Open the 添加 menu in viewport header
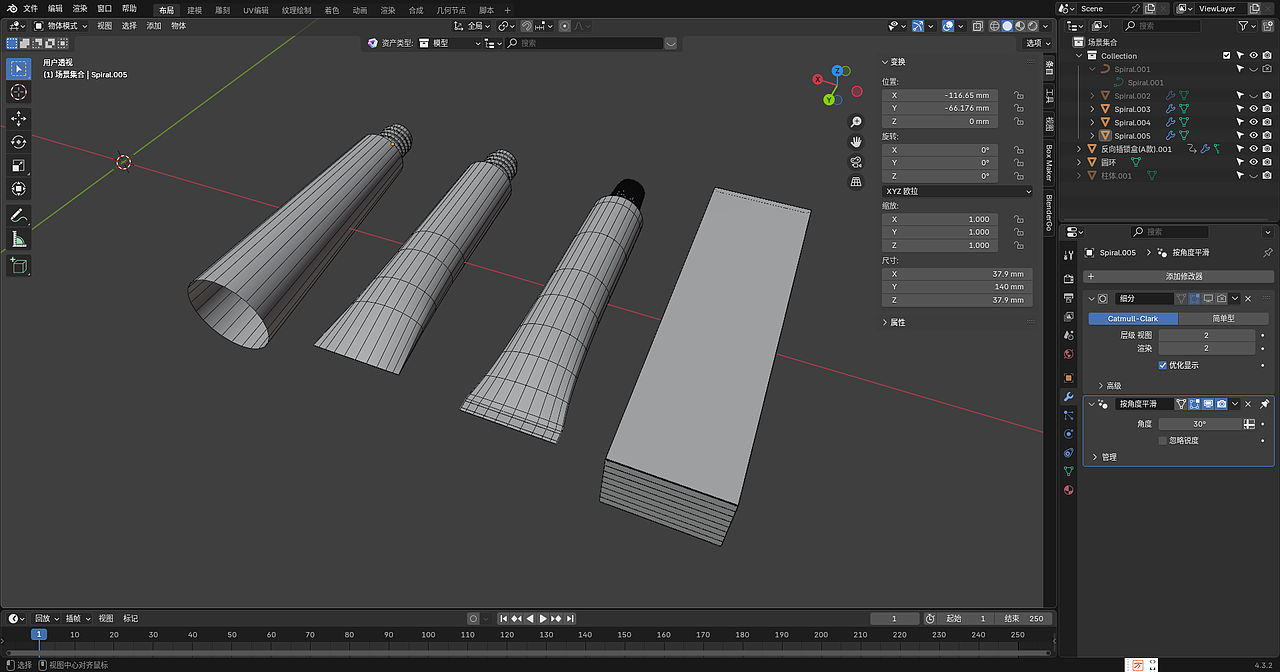The image size is (1280, 672). point(154,25)
